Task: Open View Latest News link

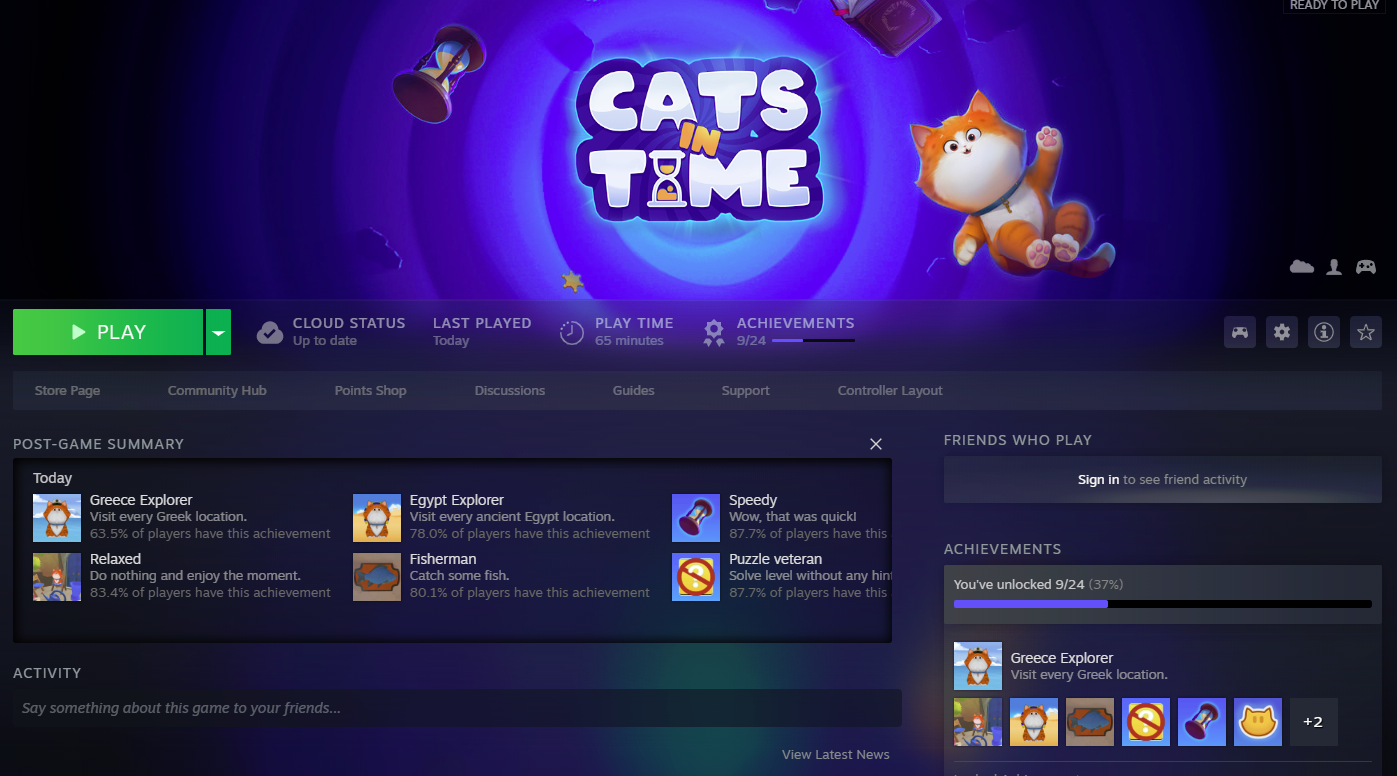Action: [836, 754]
